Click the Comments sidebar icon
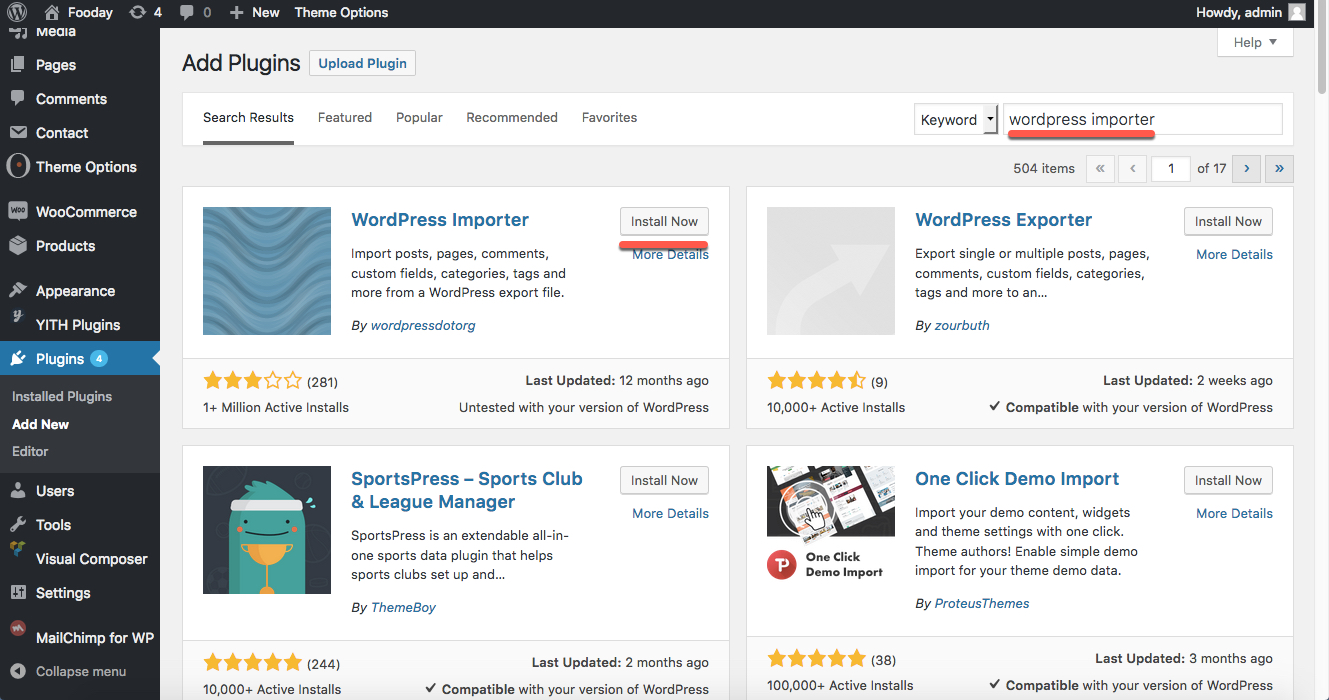 tap(17, 99)
